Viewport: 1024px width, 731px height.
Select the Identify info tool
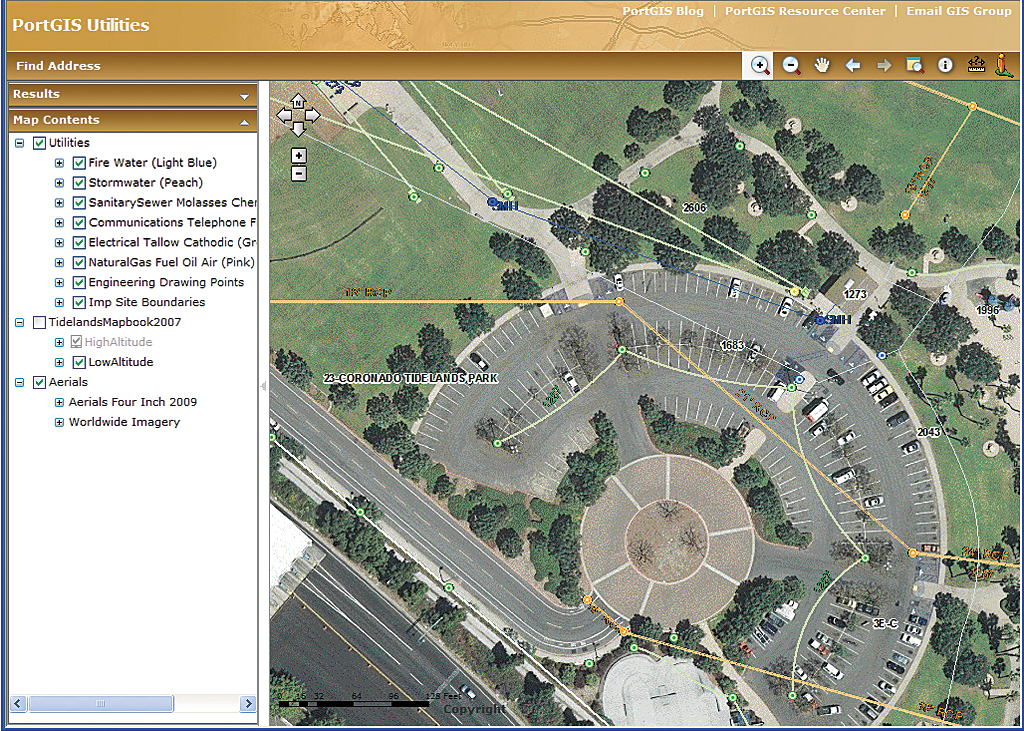(945, 65)
